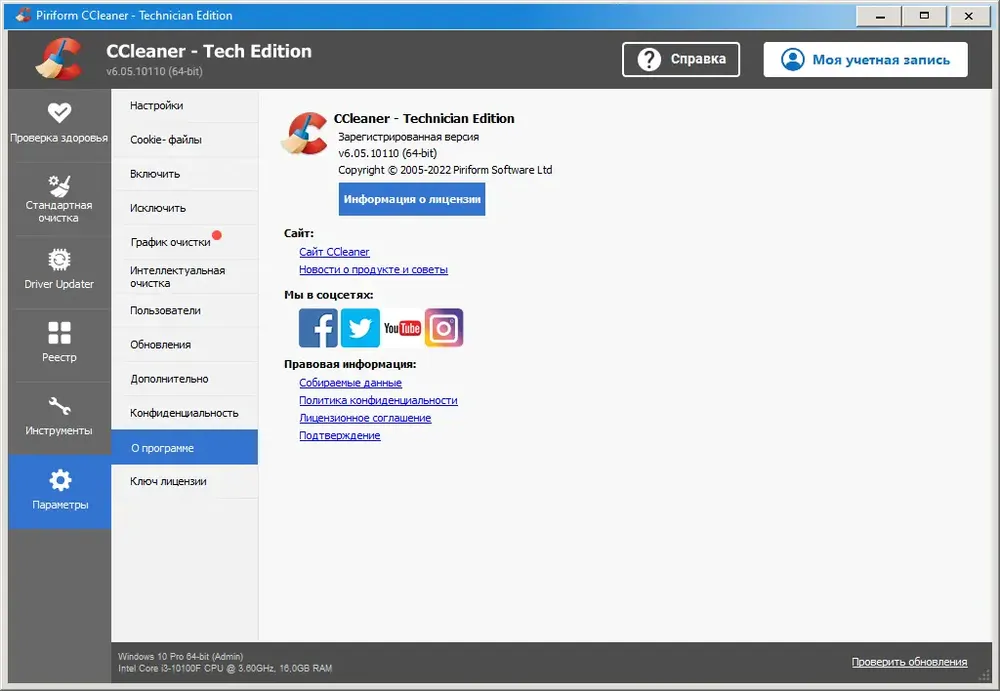Image resolution: width=1000 pixels, height=691 pixels.
Task: Click Проверить обновления link
Action: click(x=909, y=662)
